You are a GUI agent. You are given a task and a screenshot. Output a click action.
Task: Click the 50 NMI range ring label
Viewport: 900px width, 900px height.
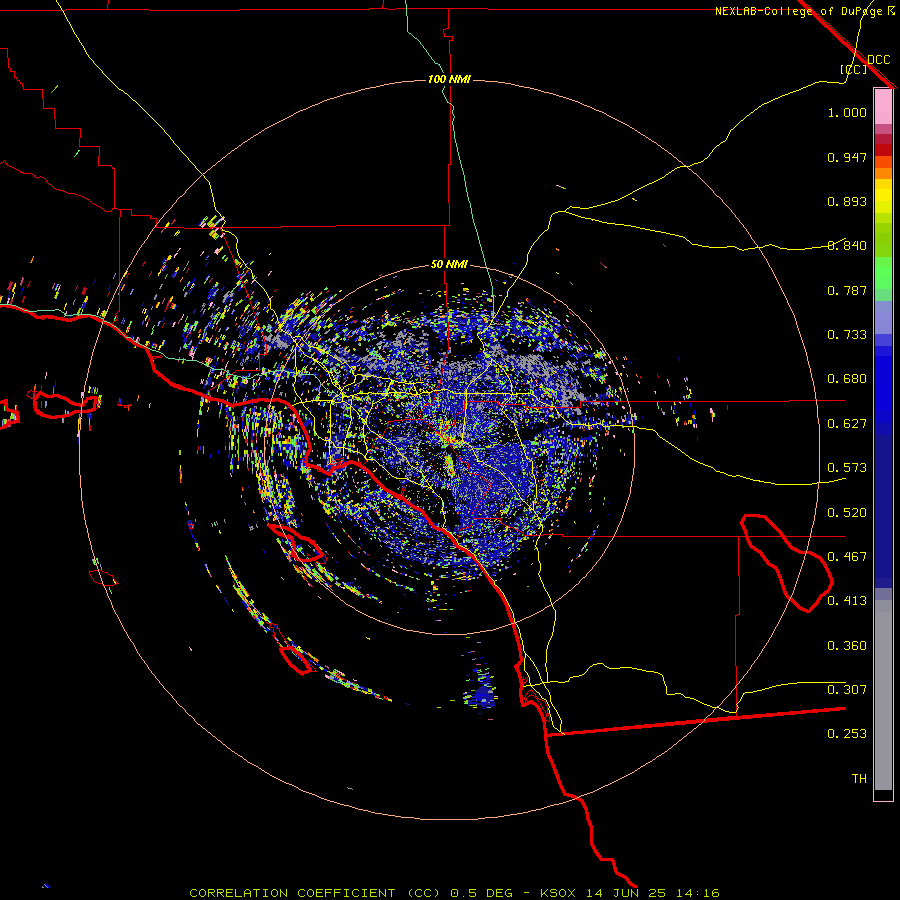coord(449,265)
